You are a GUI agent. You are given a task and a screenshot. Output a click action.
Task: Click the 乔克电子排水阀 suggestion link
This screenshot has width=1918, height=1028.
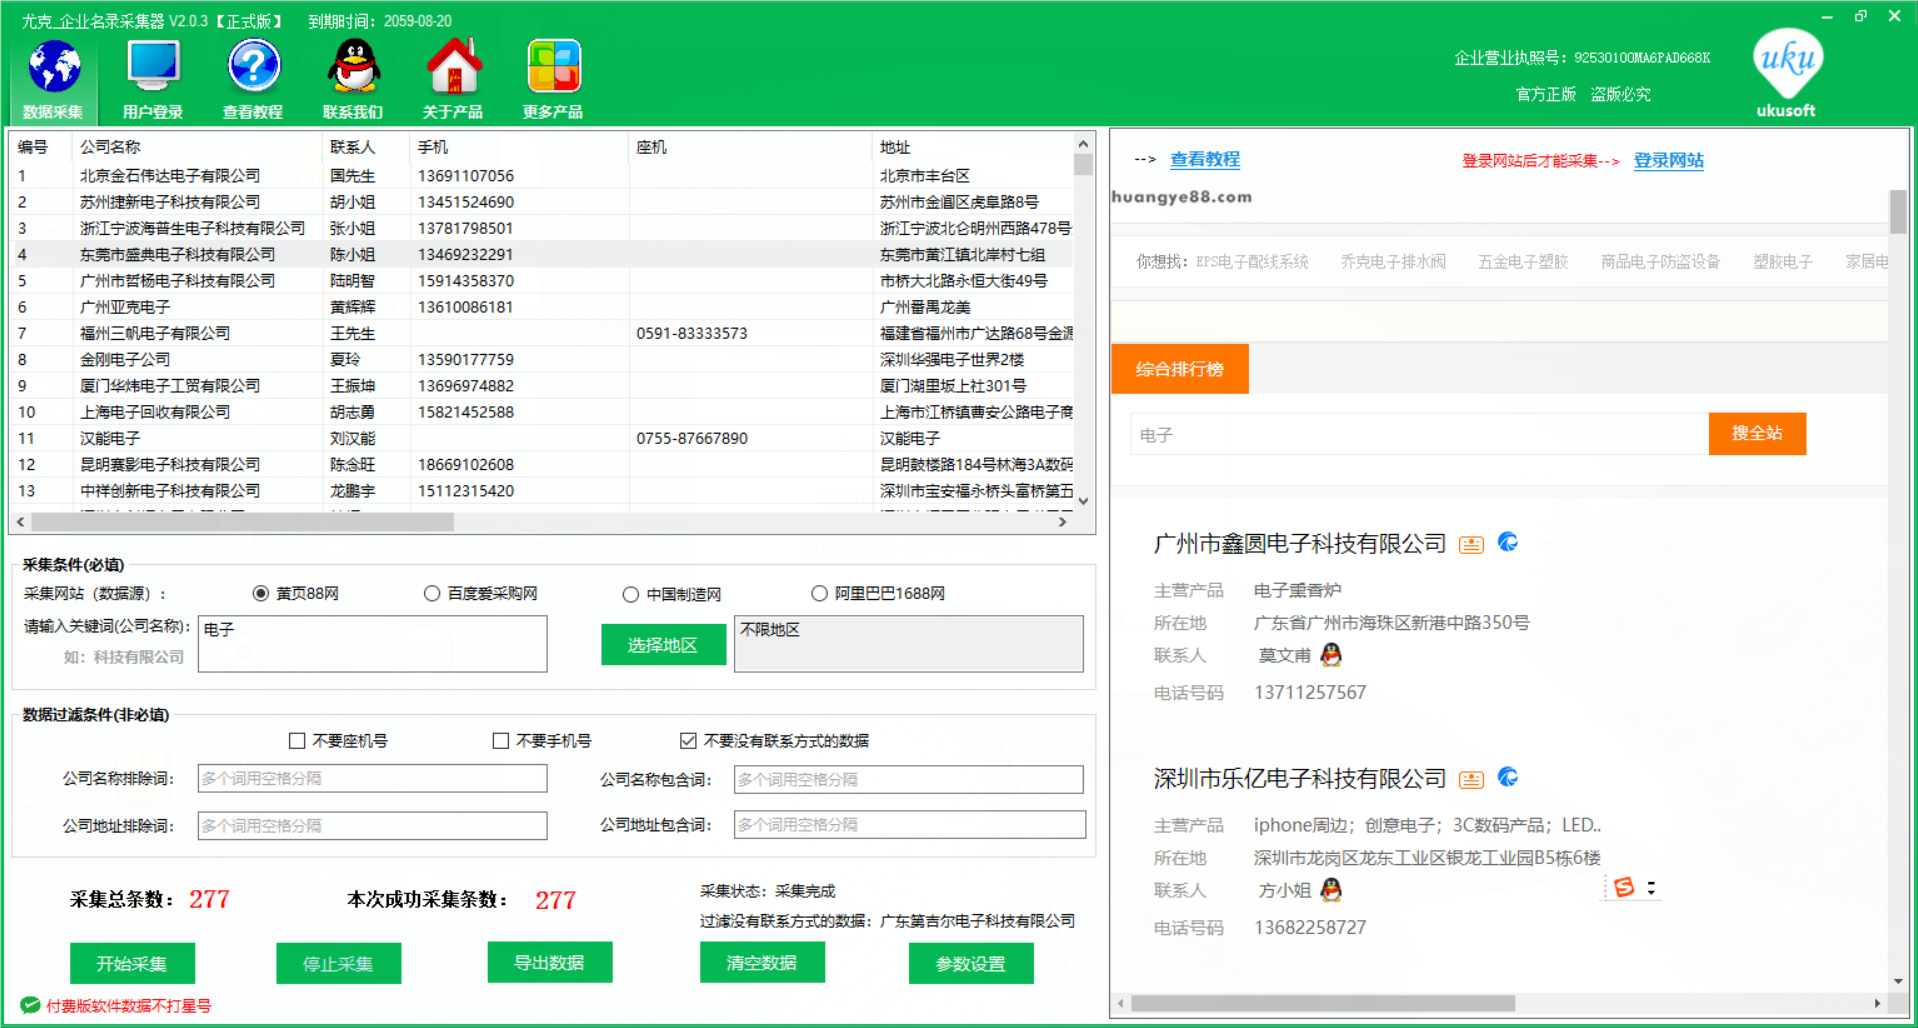1393,262
